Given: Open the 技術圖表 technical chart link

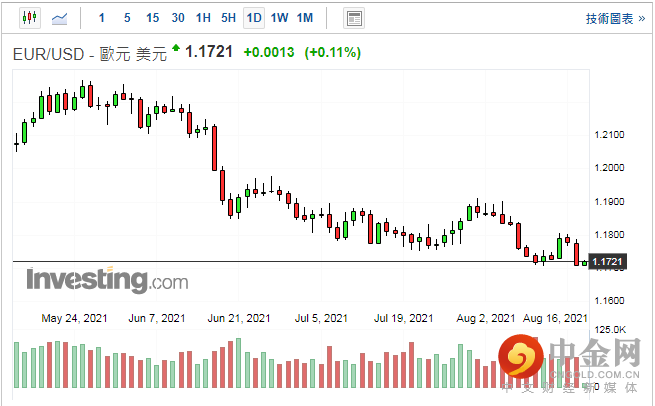Looking at the screenshot, I should 608,18.
